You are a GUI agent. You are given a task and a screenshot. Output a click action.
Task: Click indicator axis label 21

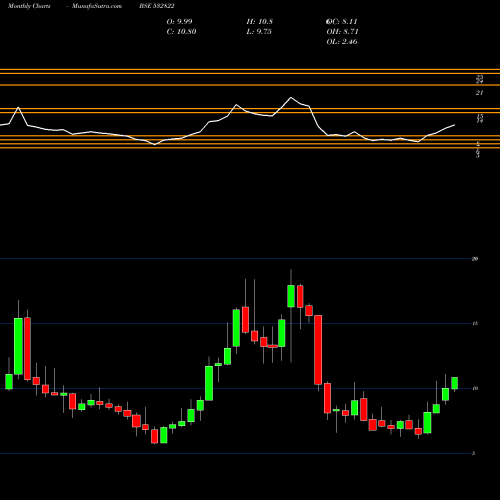(479, 93)
